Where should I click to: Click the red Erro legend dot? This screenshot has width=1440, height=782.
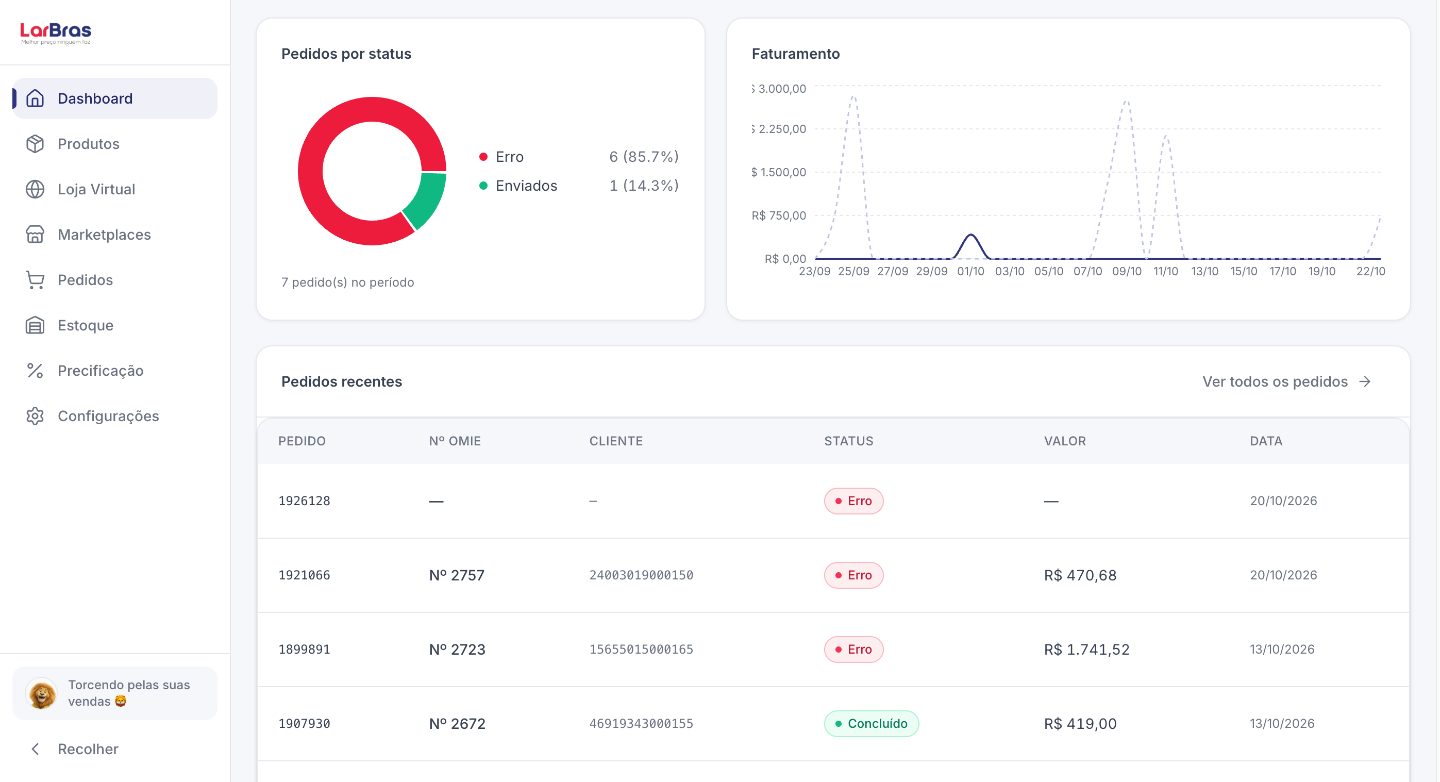point(483,157)
